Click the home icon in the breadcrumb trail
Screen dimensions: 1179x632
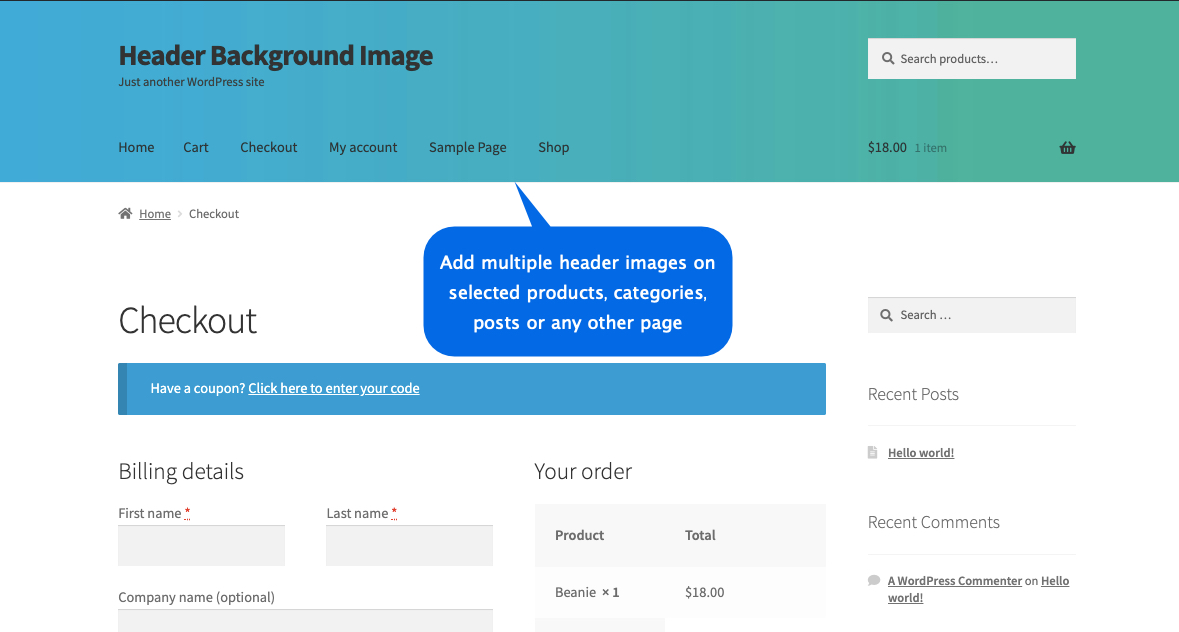[124, 213]
